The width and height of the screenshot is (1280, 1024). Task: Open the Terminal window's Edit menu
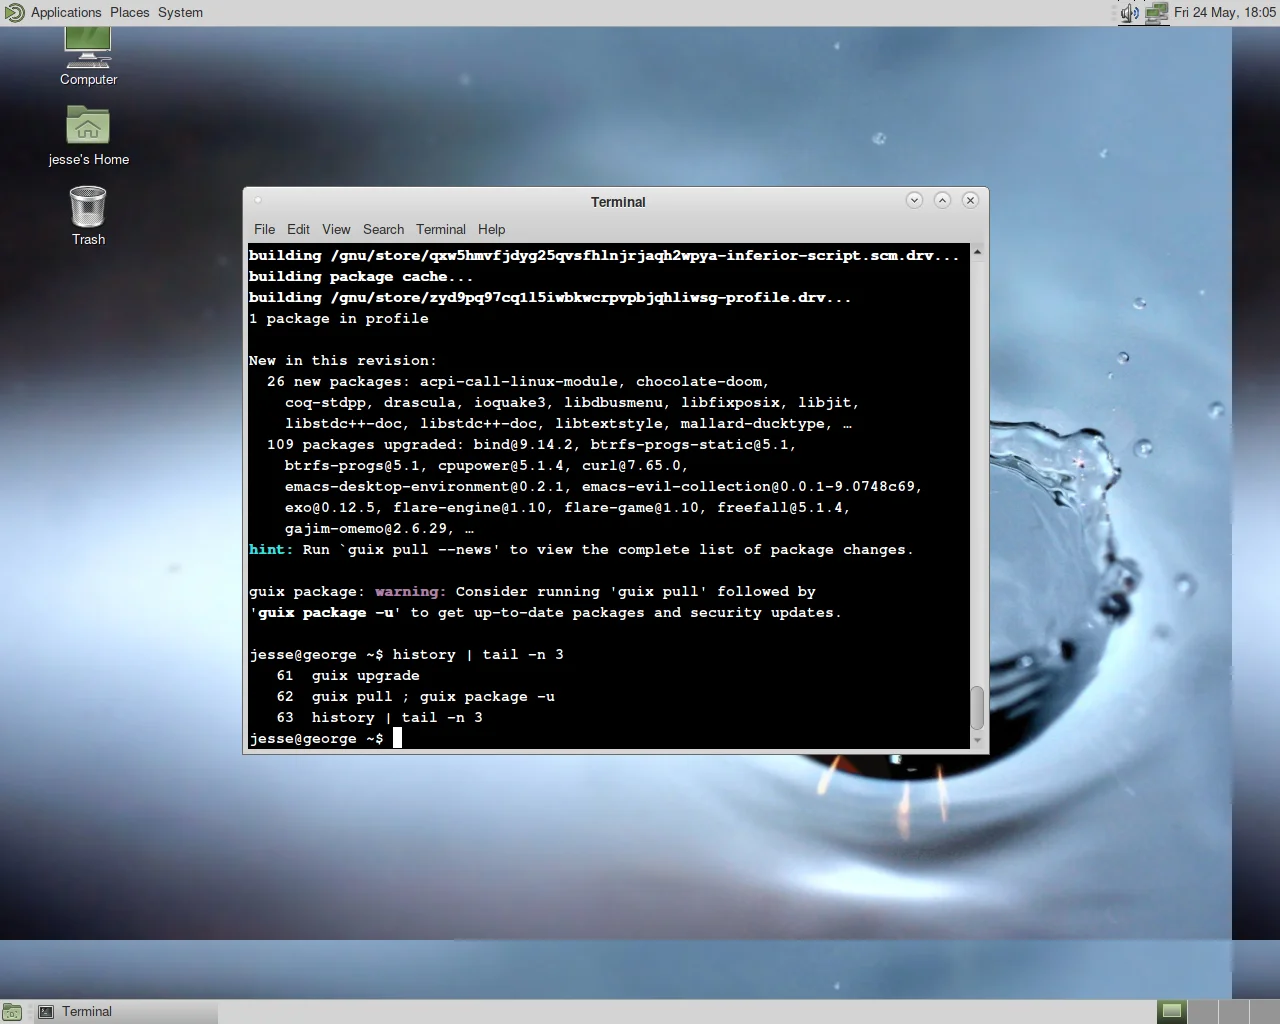point(298,229)
